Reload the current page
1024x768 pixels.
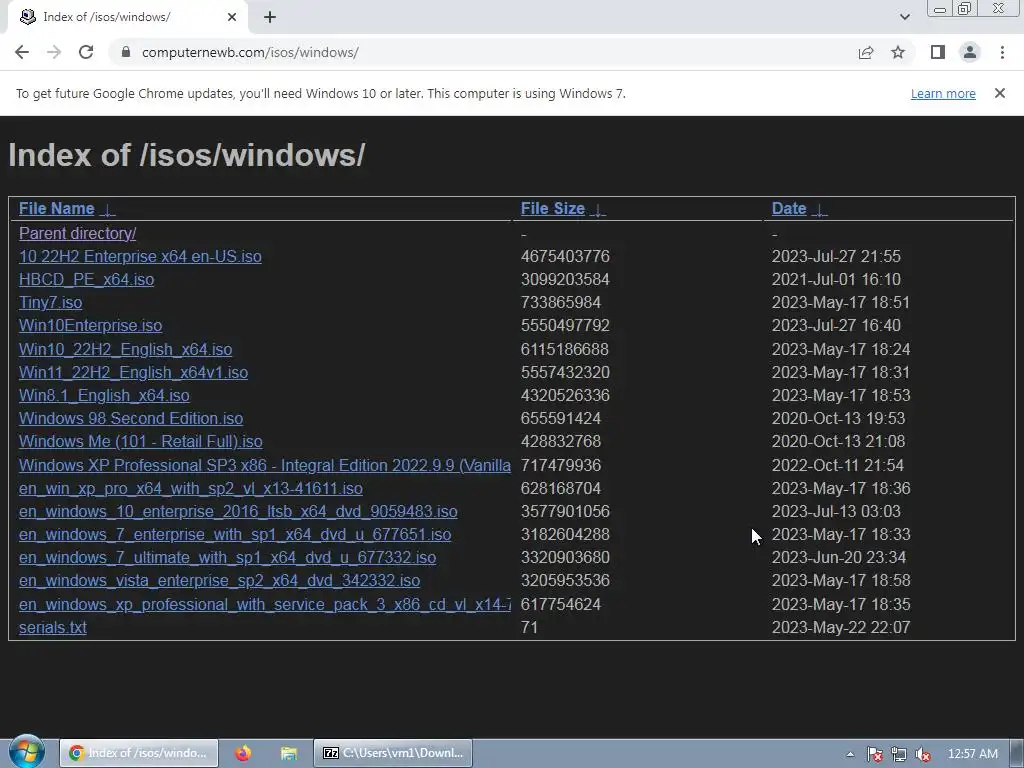[x=86, y=52]
